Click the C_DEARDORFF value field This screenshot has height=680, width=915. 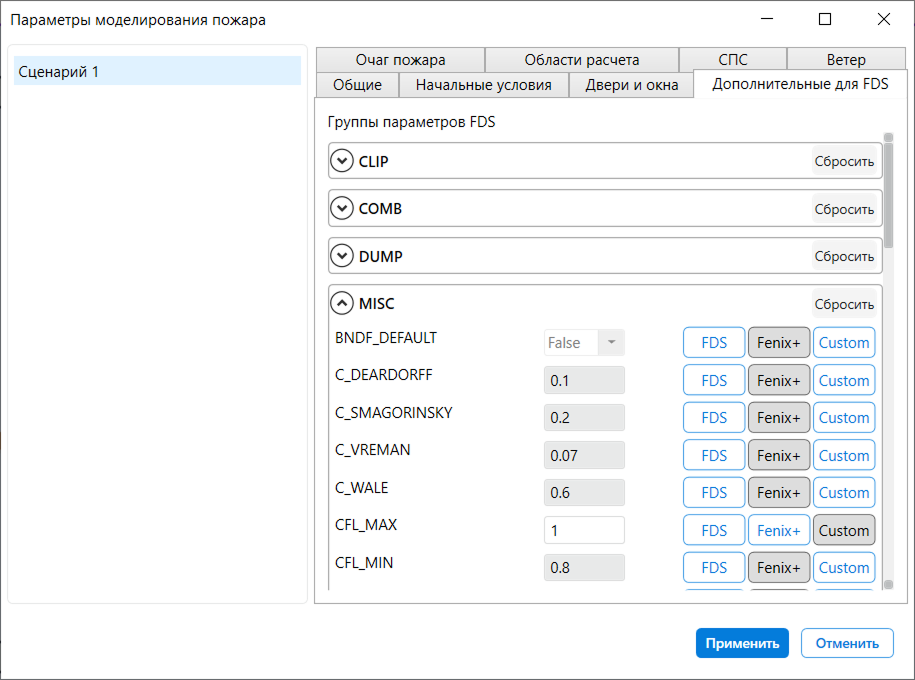pyautogui.click(x=584, y=381)
